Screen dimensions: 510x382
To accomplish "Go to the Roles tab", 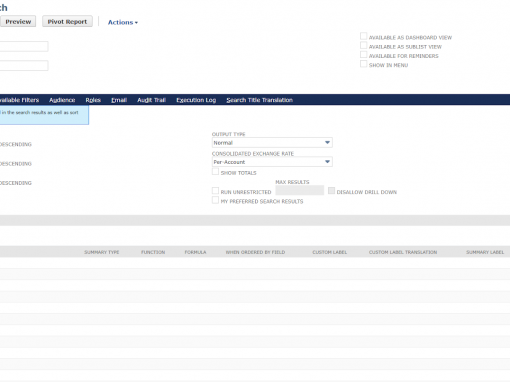I will 93,100.
